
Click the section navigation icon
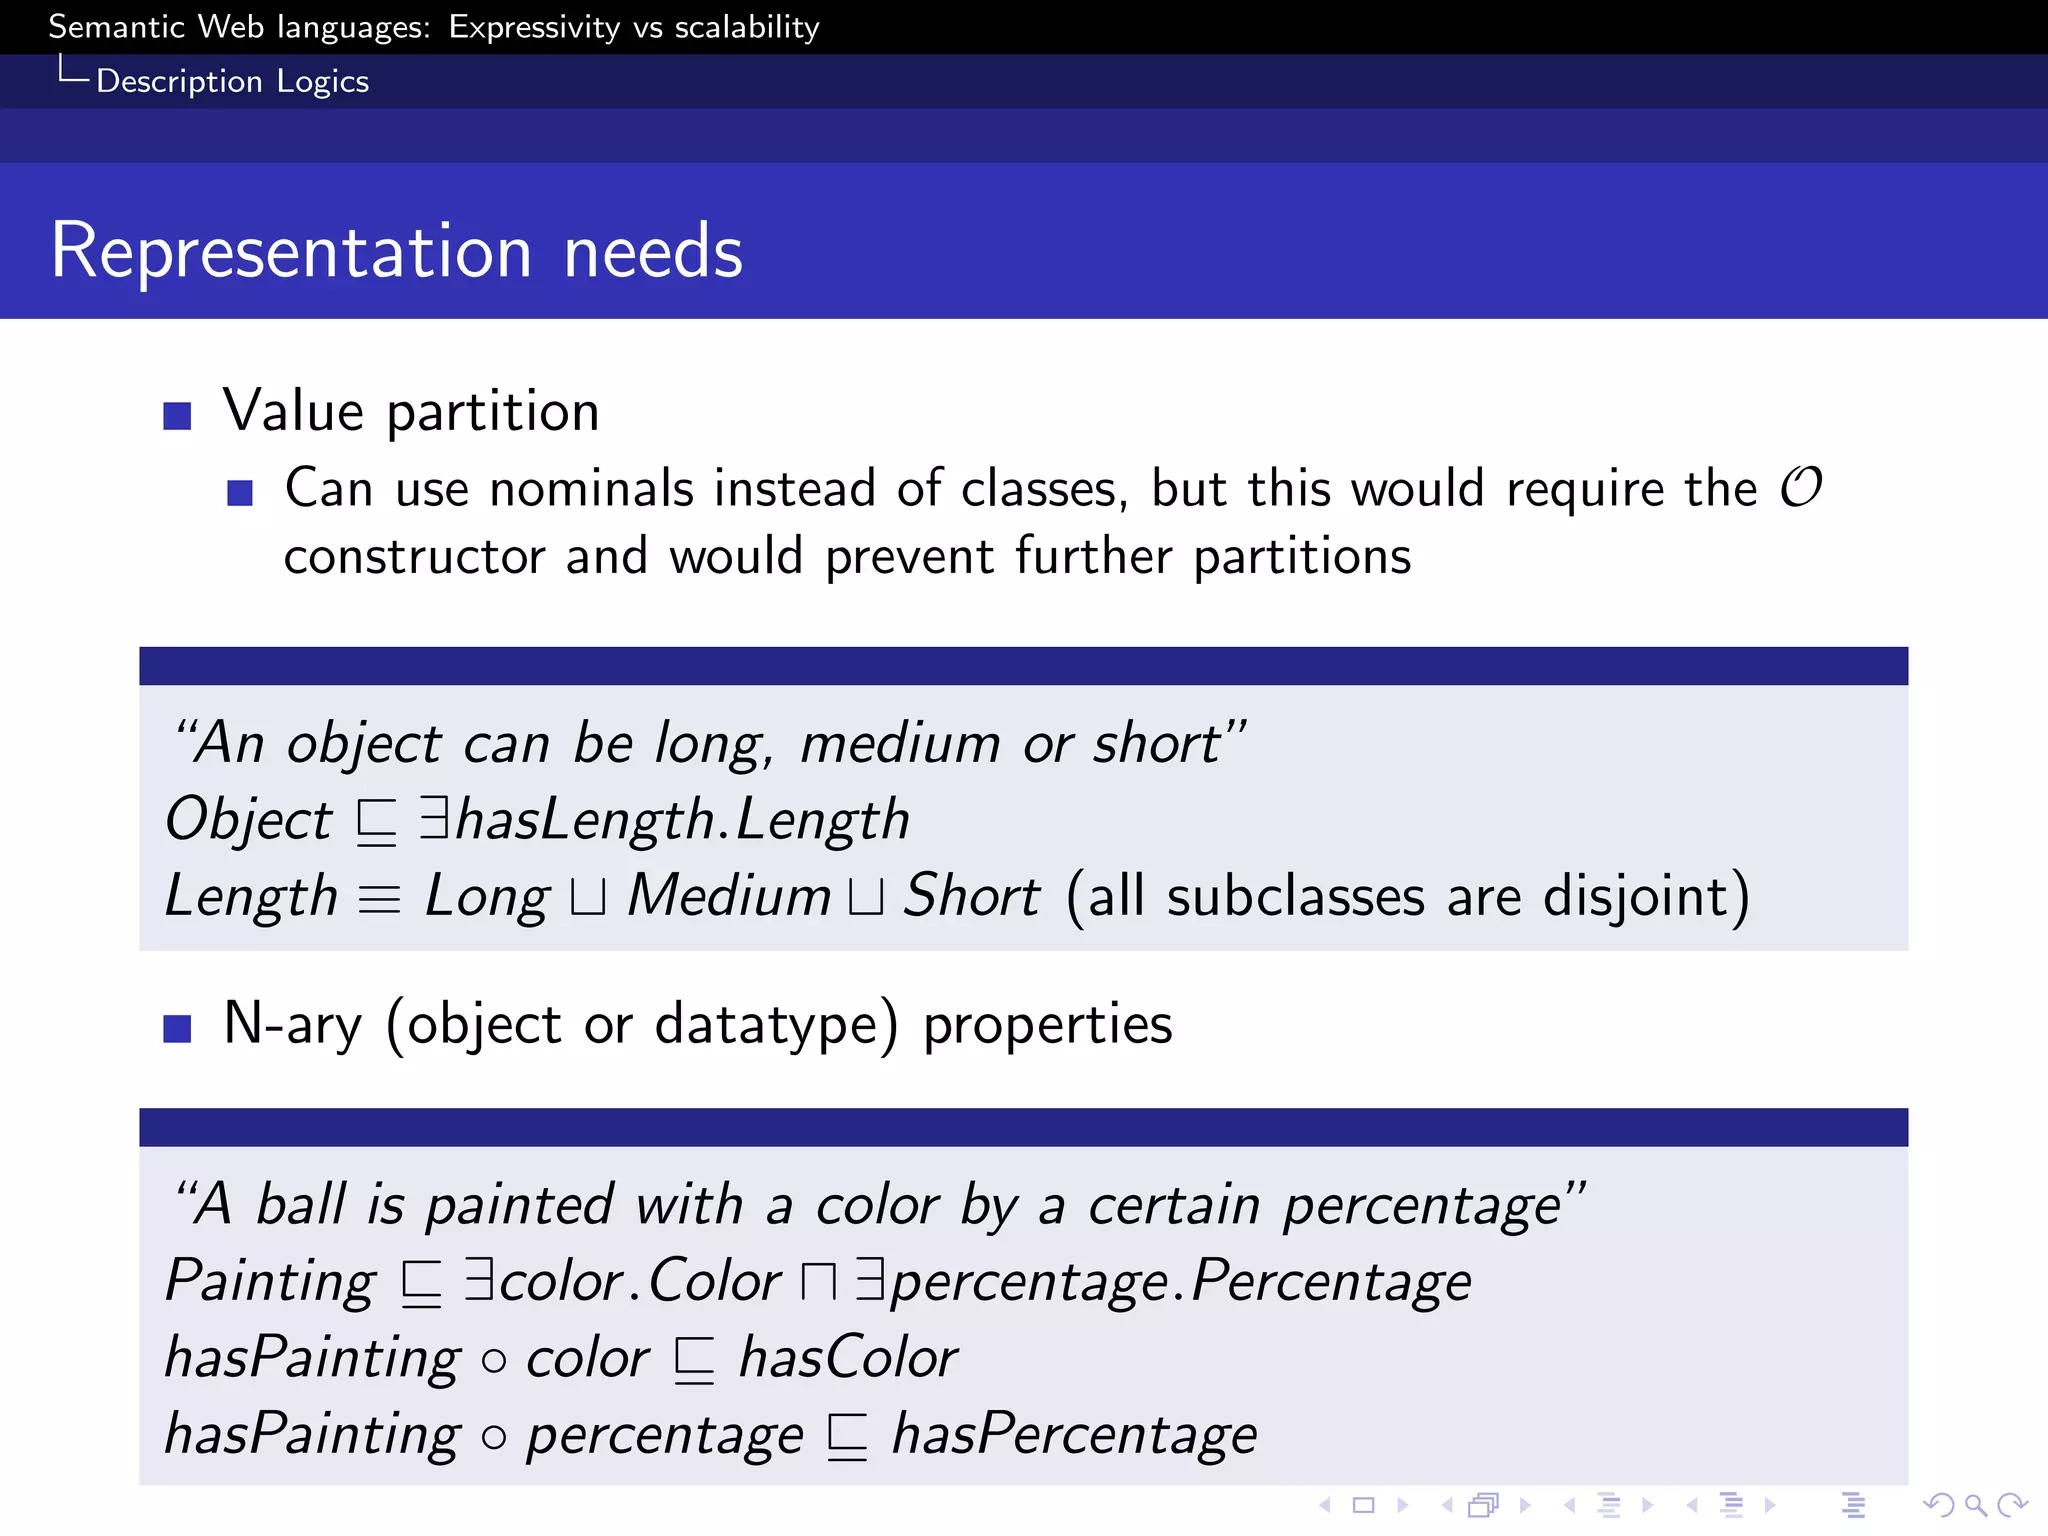coord(1731,1505)
